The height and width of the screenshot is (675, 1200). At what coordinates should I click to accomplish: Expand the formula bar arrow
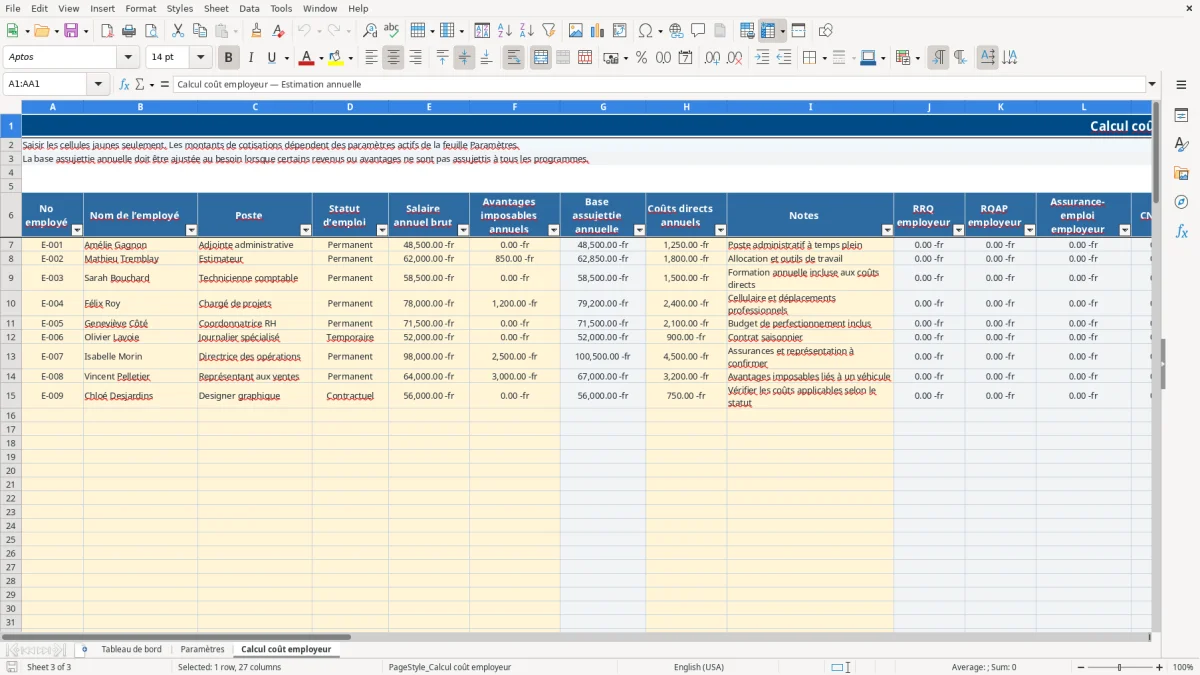click(x=1152, y=84)
